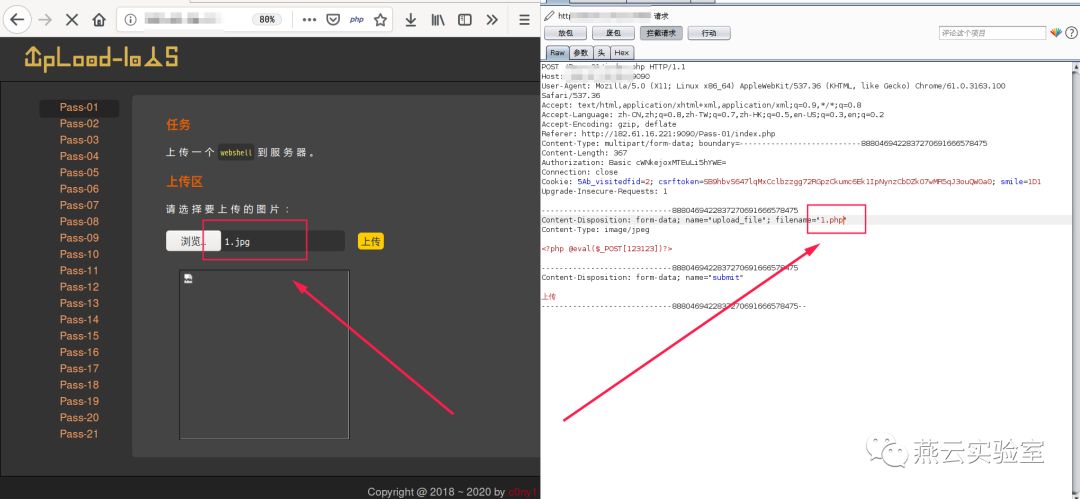Click the yellow 上传 upload button
This screenshot has height=499, width=1080.
tap(371, 241)
